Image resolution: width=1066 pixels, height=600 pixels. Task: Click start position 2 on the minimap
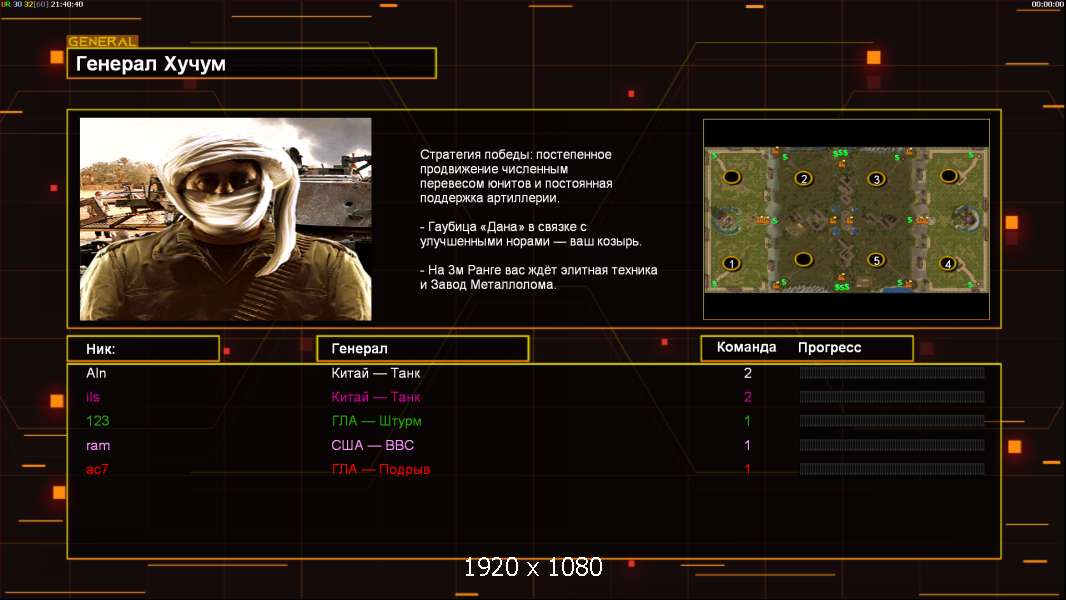804,178
